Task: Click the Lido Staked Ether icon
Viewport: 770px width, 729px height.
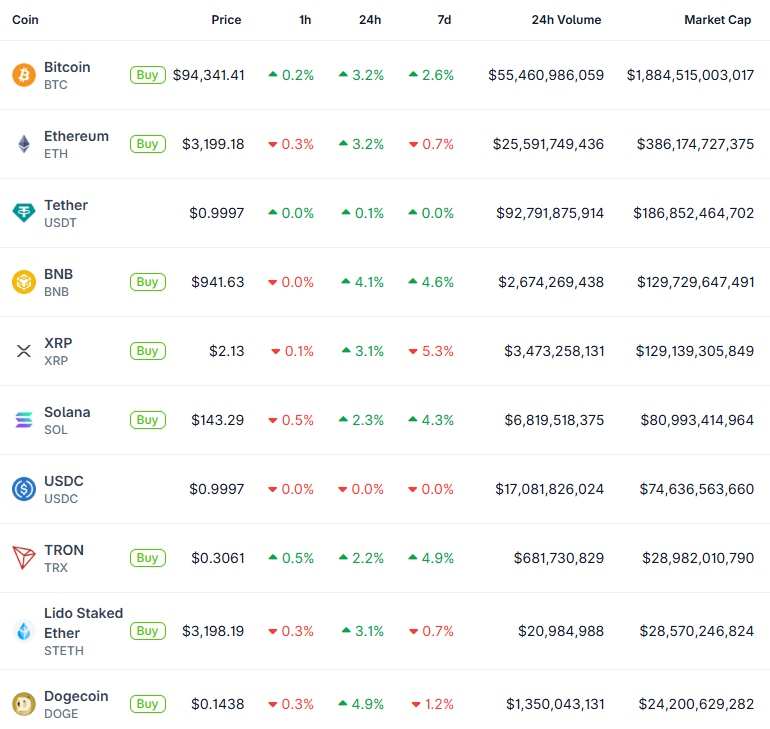Action: [23, 631]
